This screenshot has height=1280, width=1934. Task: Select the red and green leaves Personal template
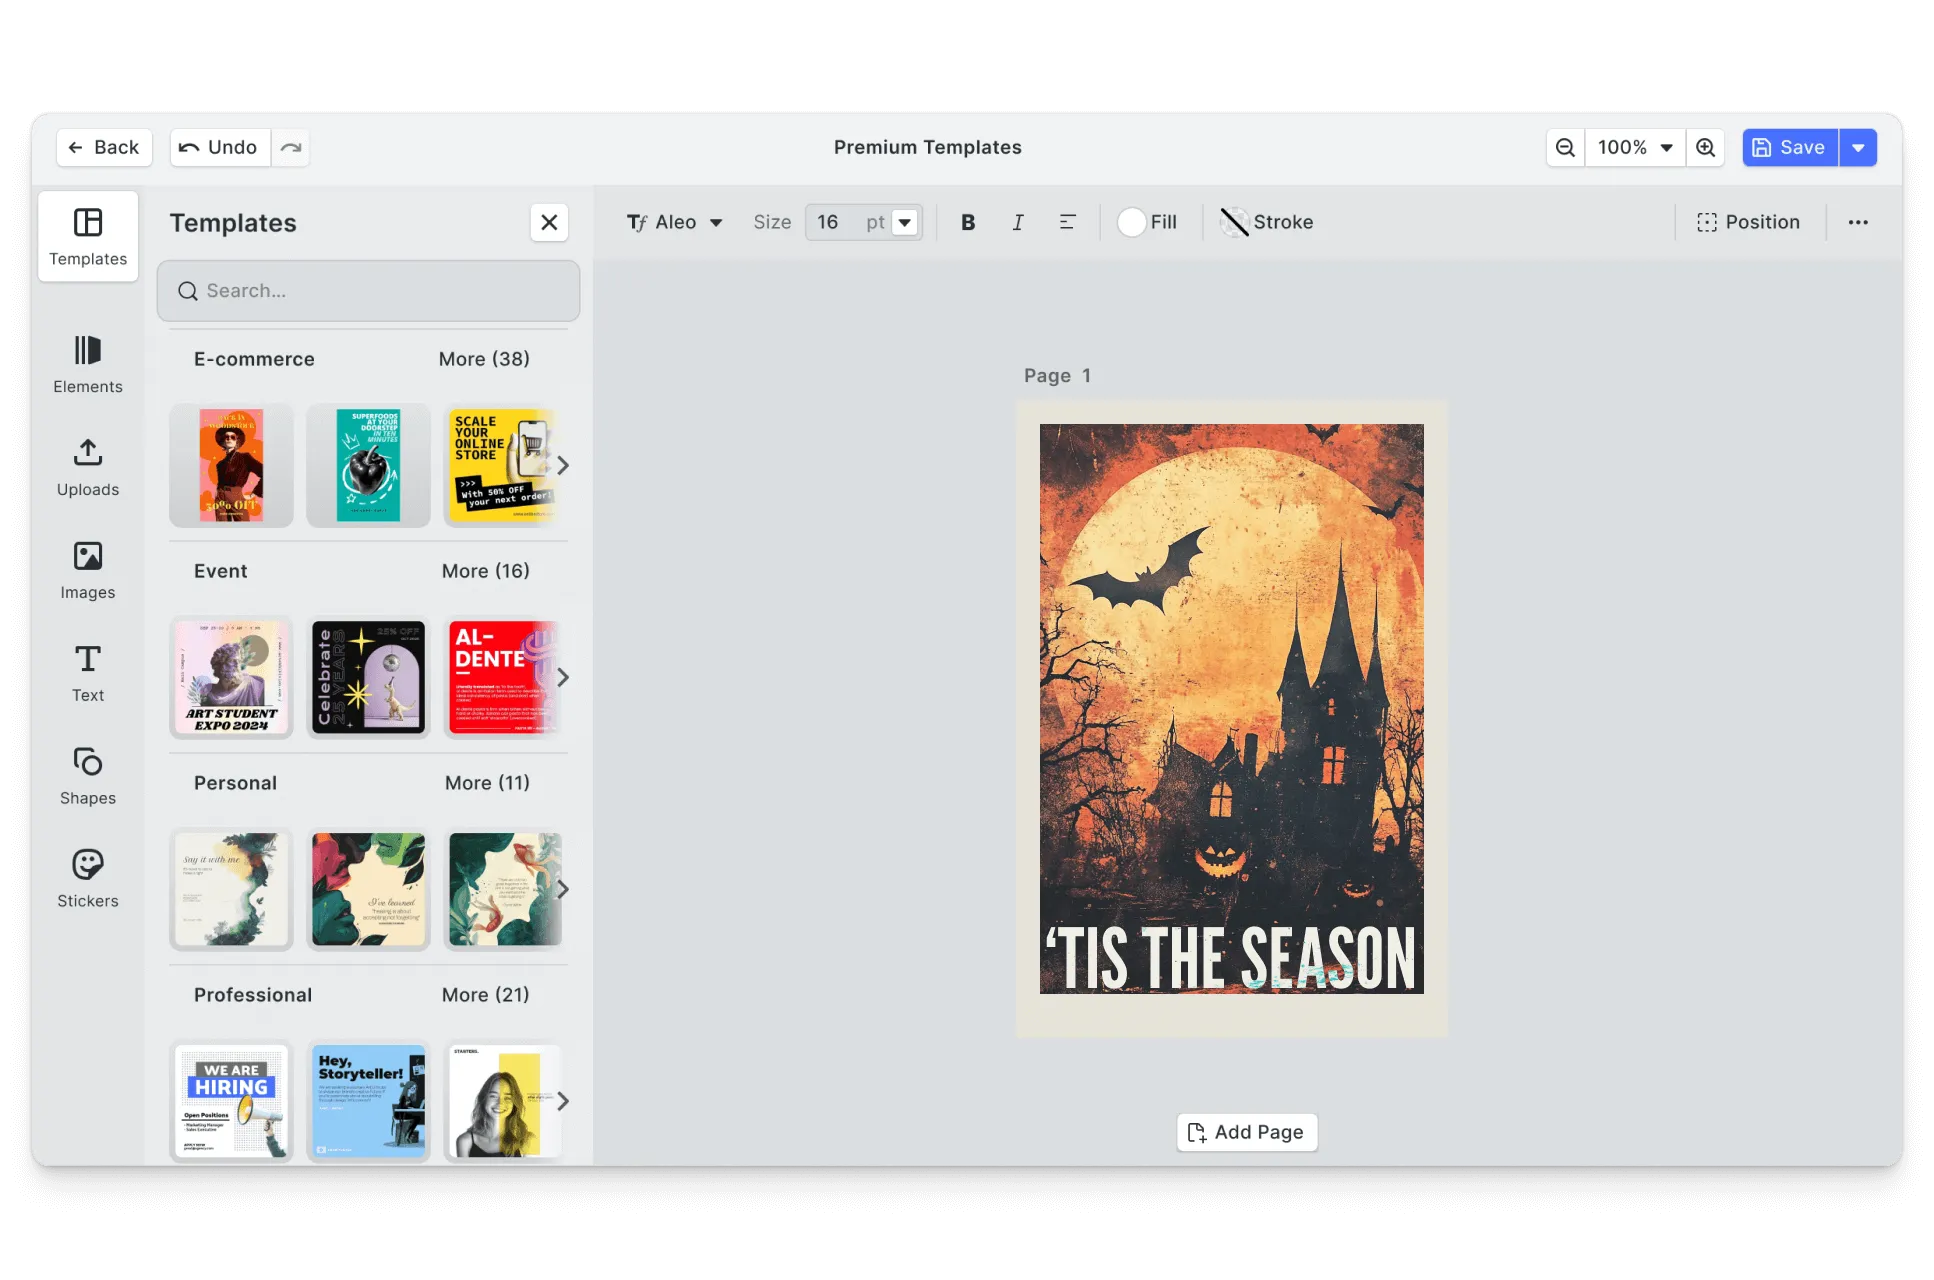point(368,889)
